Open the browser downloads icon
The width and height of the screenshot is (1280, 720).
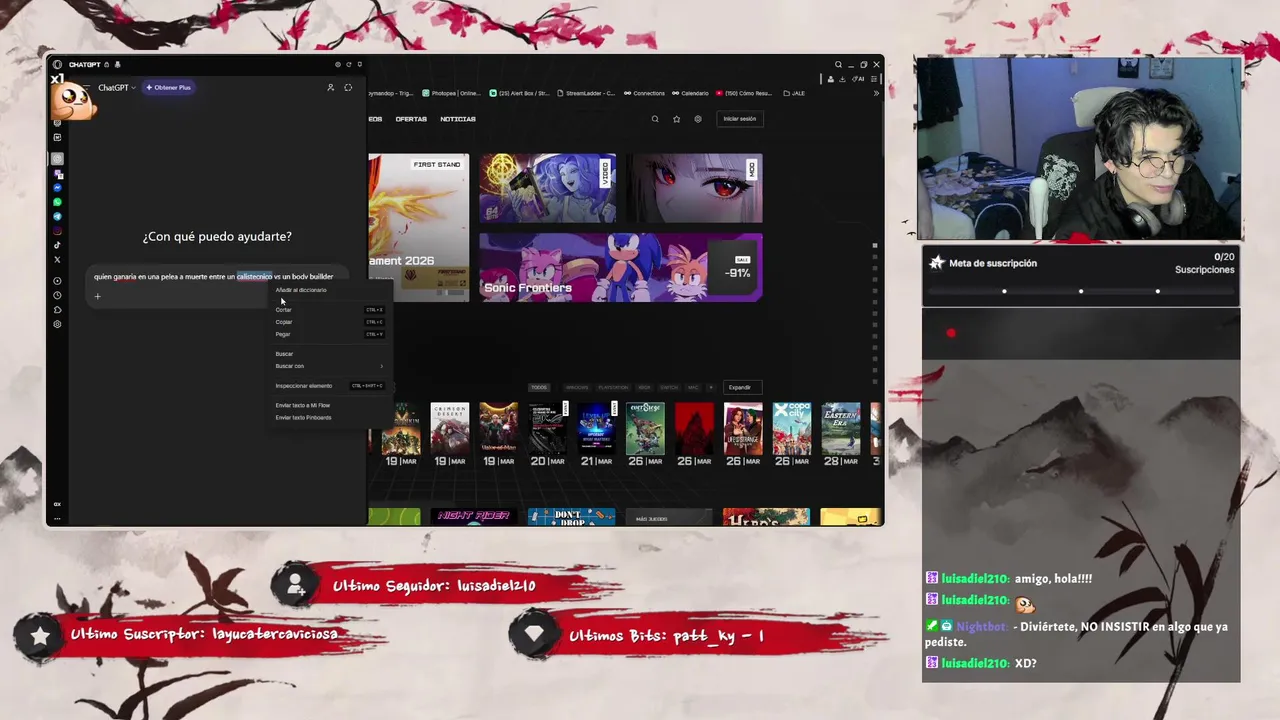pos(842,79)
